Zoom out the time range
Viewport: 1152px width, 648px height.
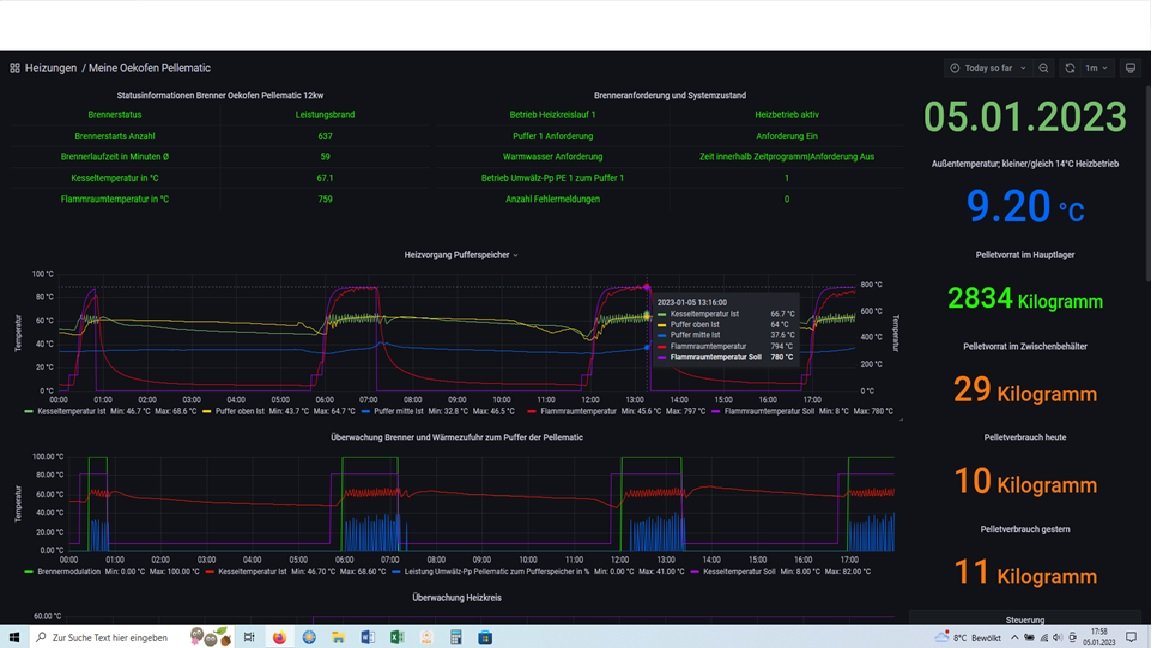pyautogui.click(x=1043, y=68)
